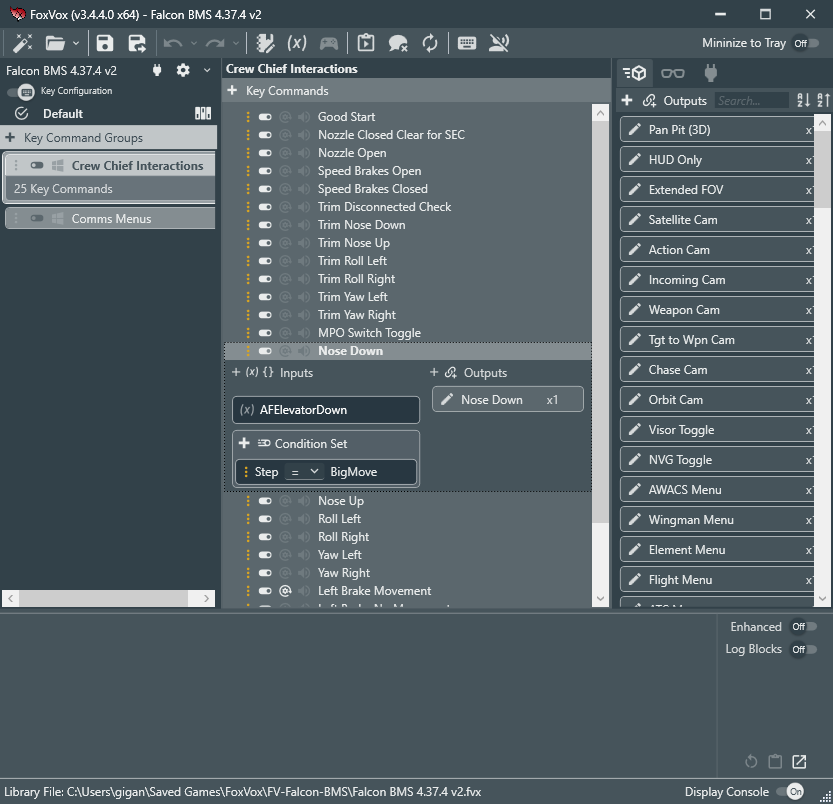Viewport: 833px width, 804px height.
Task: Edit Pan Pit (3D) output pencil icon
Action: coord(634,129)
